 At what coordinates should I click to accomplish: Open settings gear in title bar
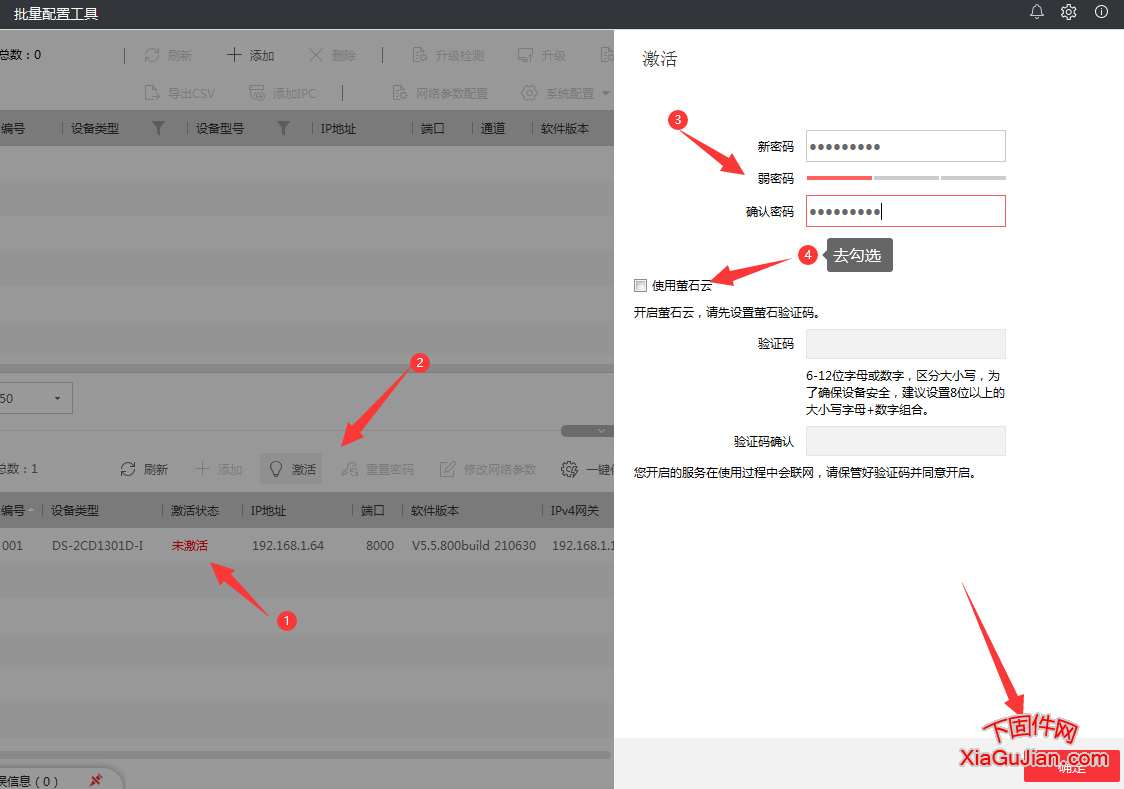click(x=1069, y=11)
